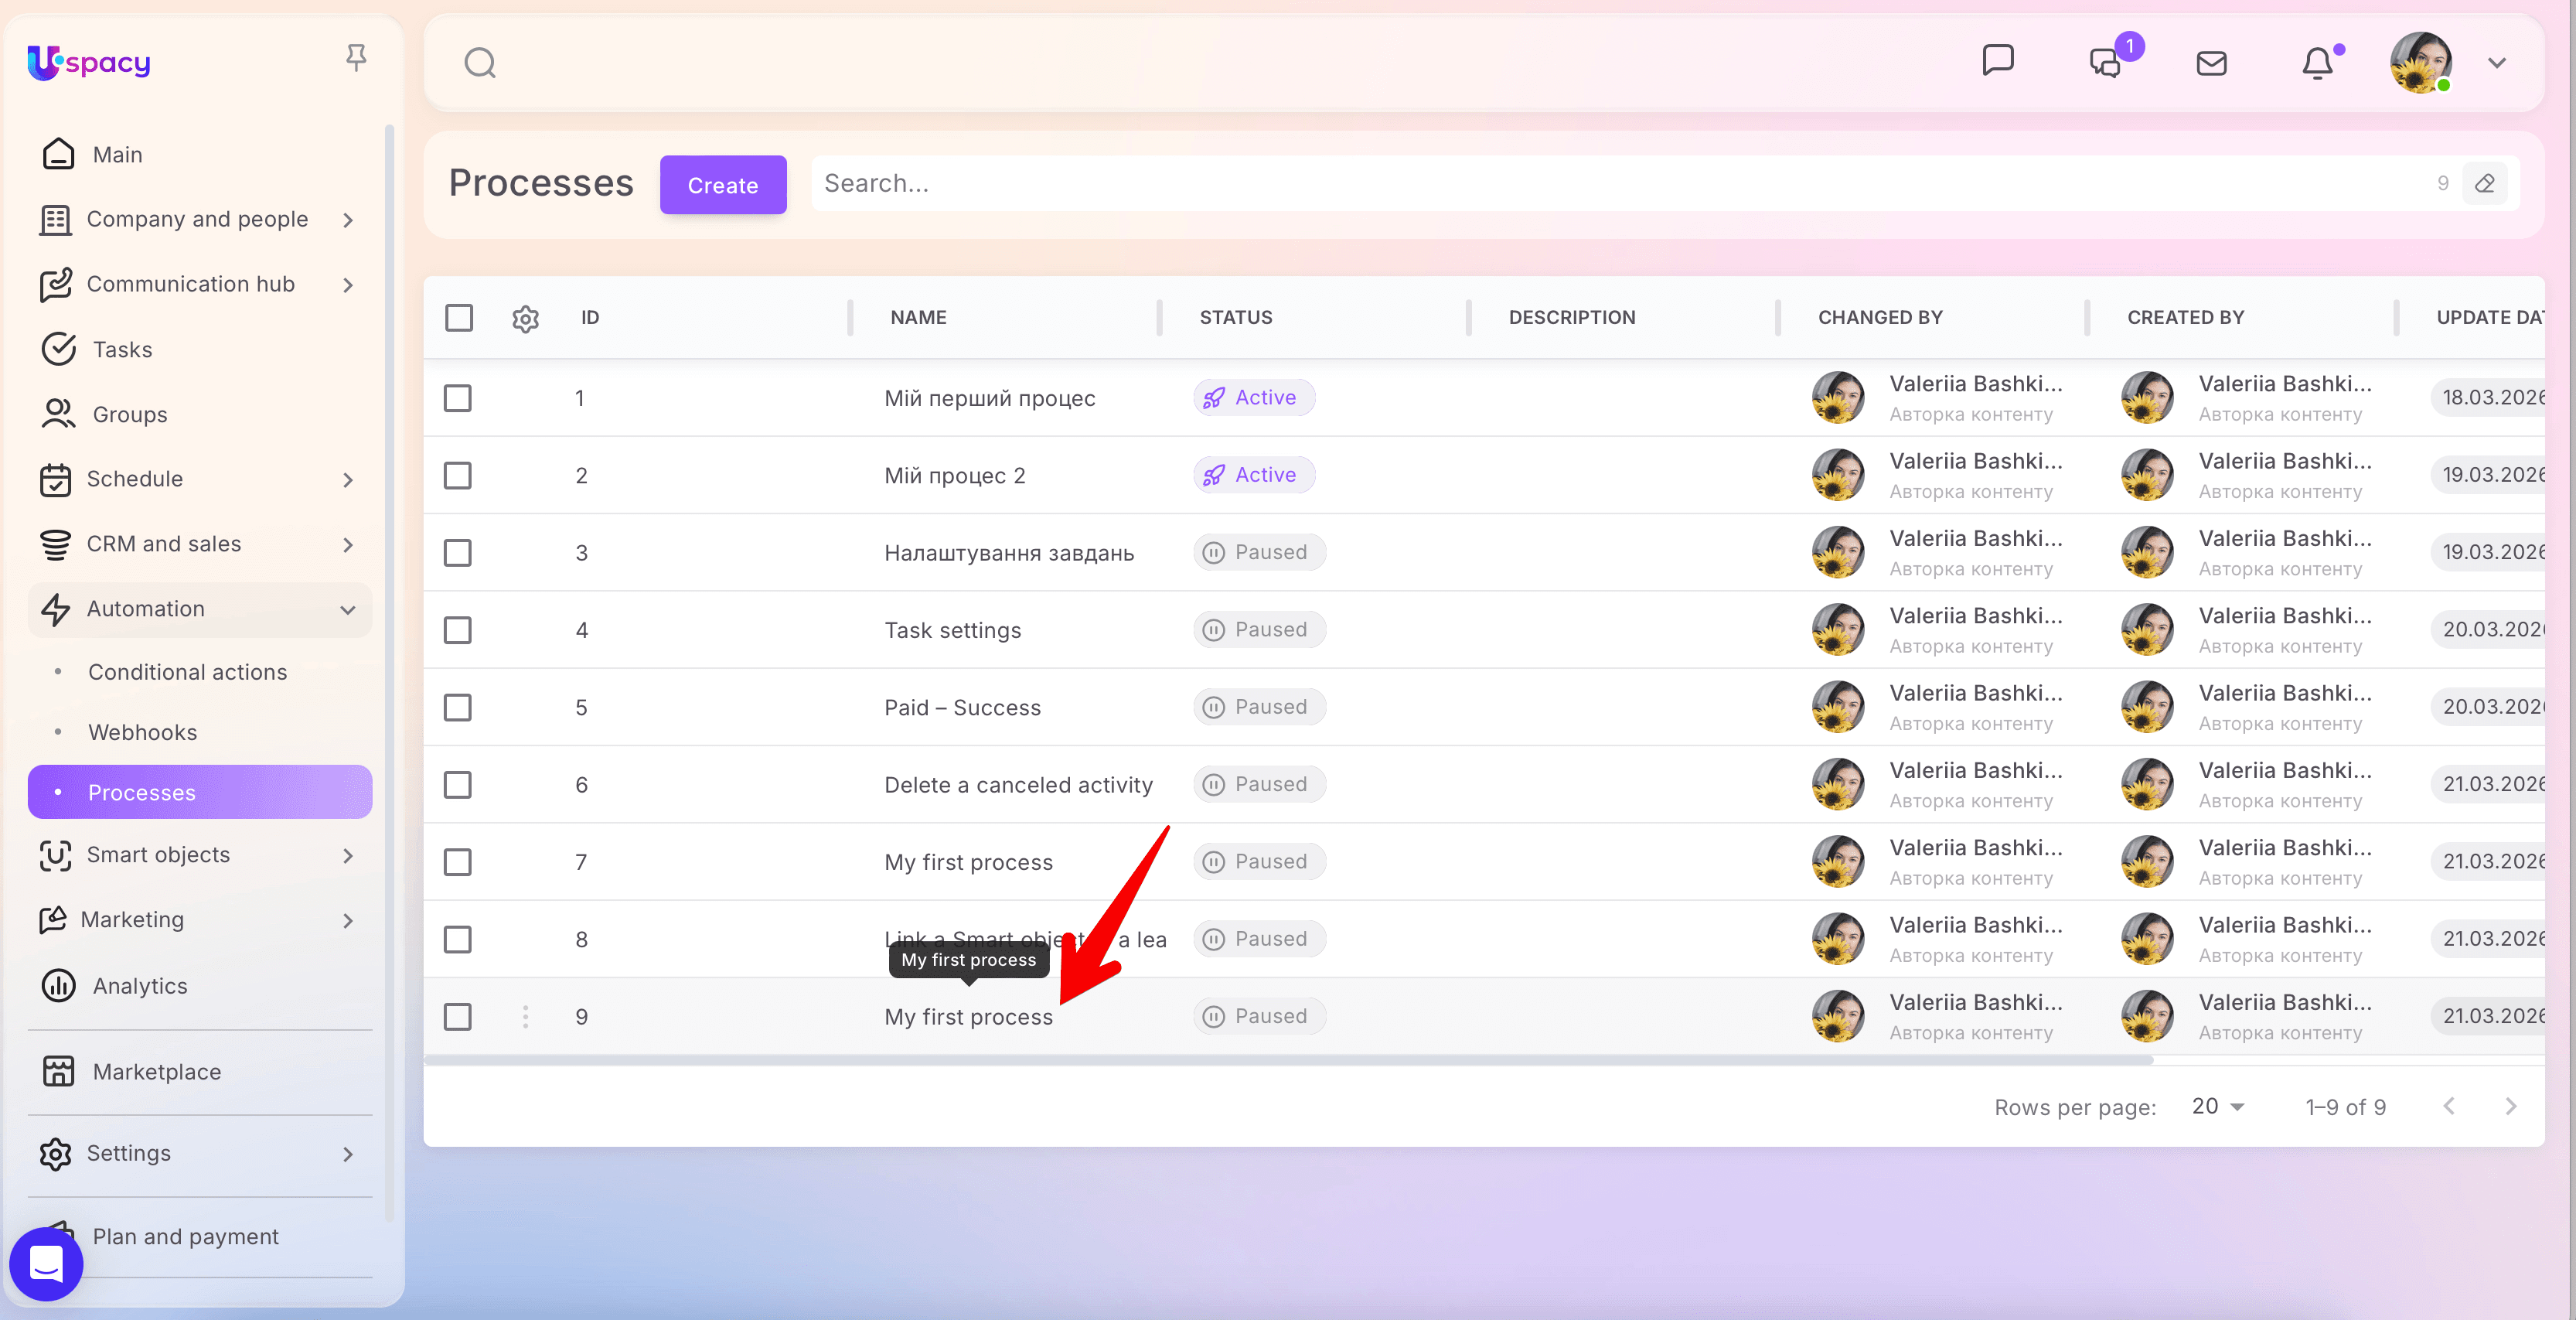The image size is (2576, 1320).
Task: Open row 9 three-dot actions menu
Action: (x=525, y=1017)
